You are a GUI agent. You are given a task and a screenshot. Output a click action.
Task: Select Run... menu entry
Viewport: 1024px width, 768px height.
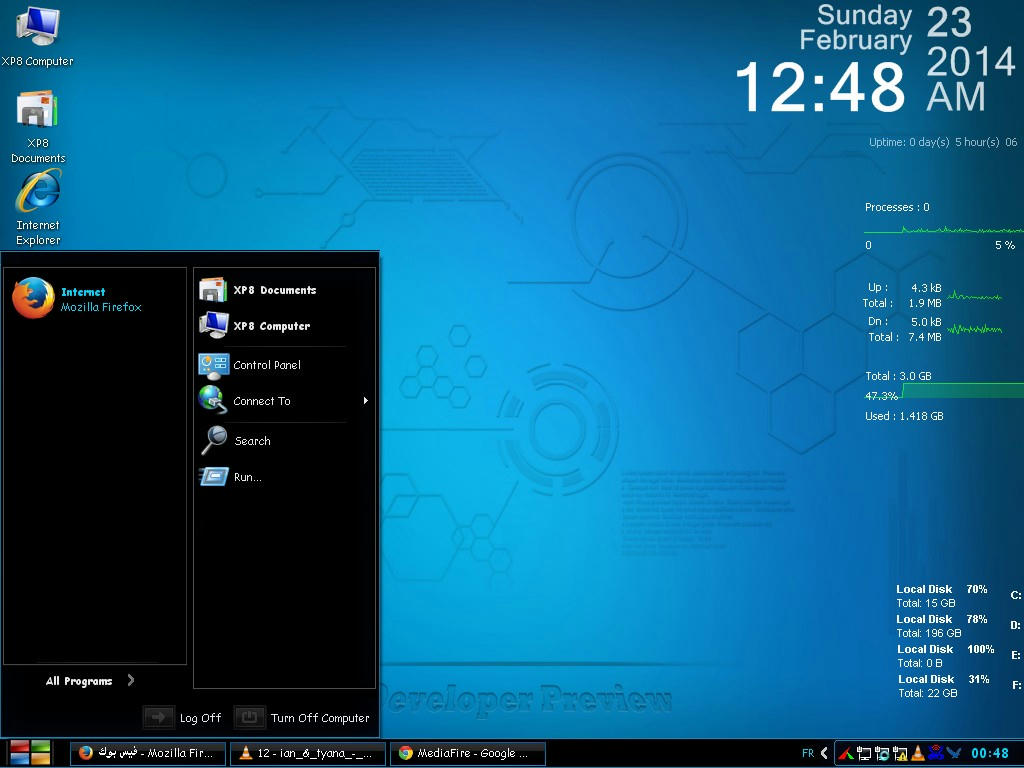click(x=284, y=477)
